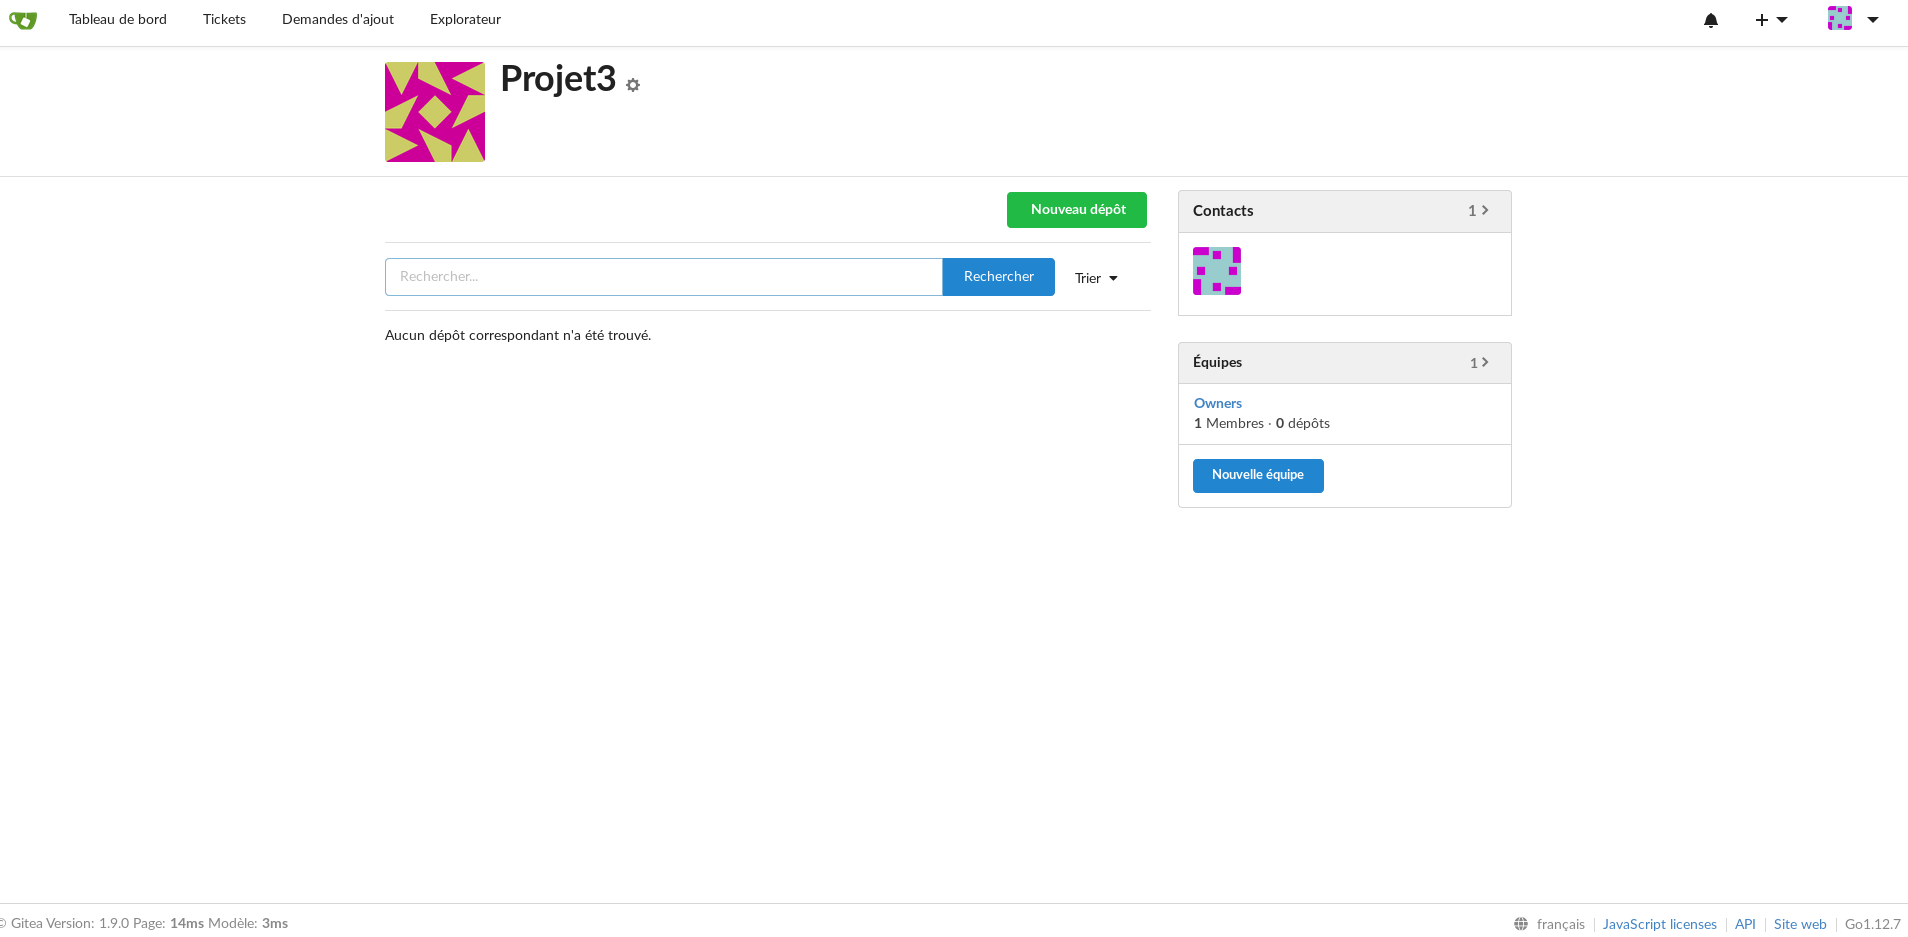1908x937 pixels.
Task: Open the Owners team link
Action: click(x=1217, y=403)
